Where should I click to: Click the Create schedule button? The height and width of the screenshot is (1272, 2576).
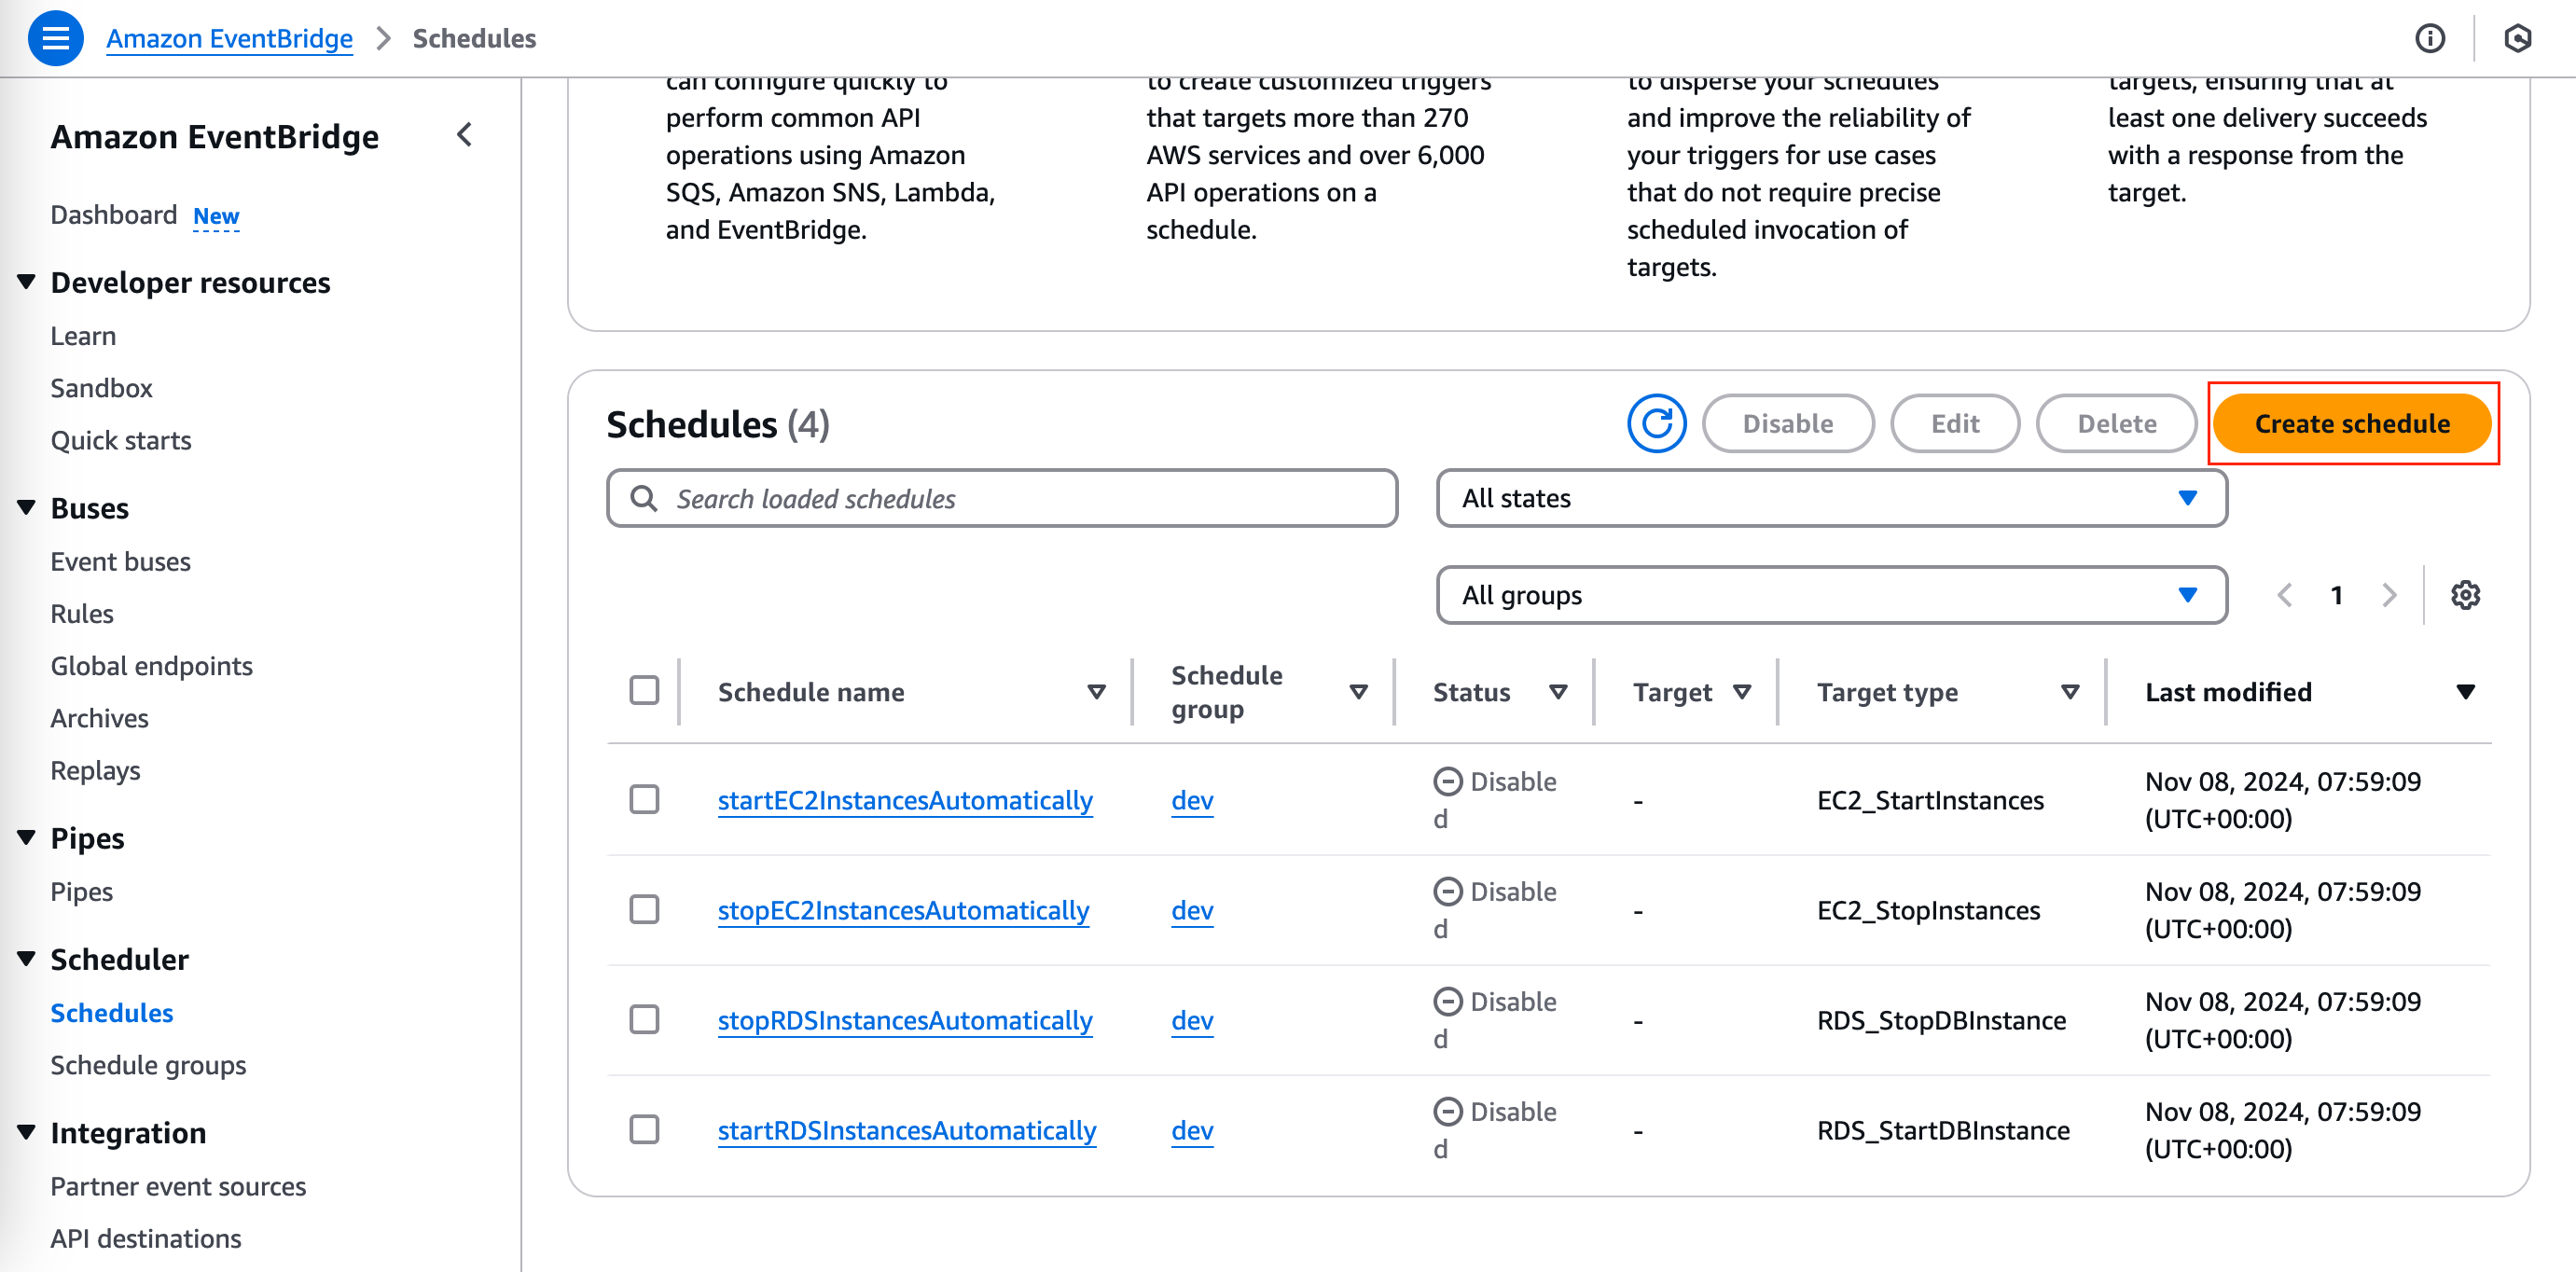click(x=2351, y=424)
